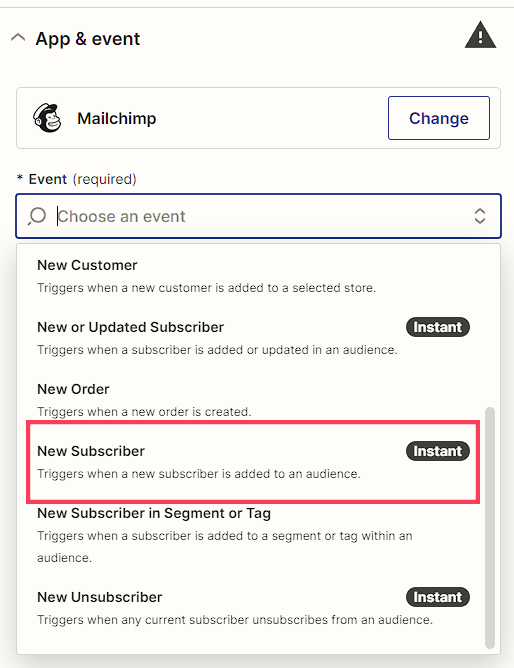This screenshot has width=514, height=668.
Task: Click Instant badge beside New Unsubscriber
Action: point(438,597)
